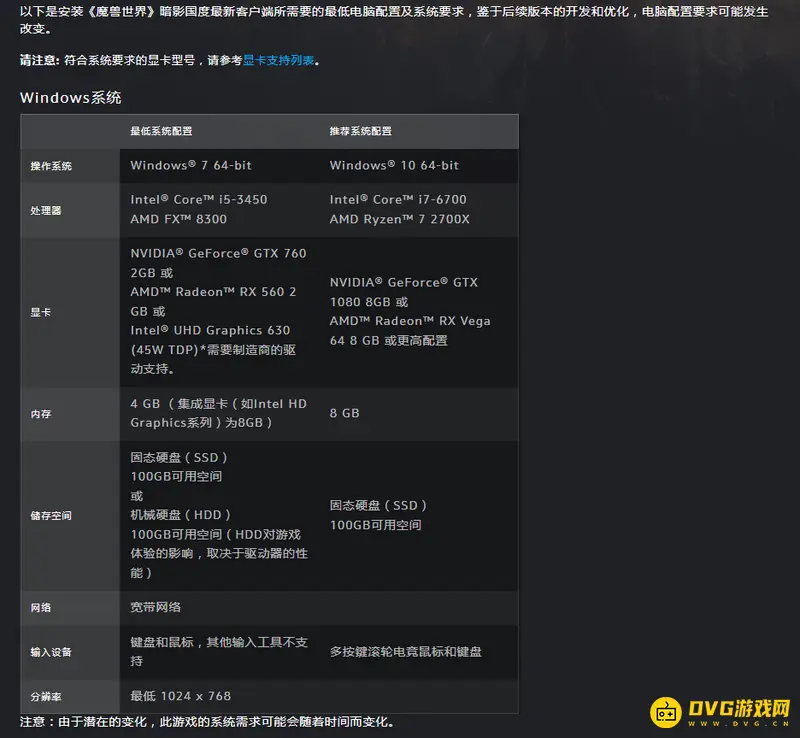
Task: Select the Intel Core i7-6700 text
Action: click(x=398, y=200)
